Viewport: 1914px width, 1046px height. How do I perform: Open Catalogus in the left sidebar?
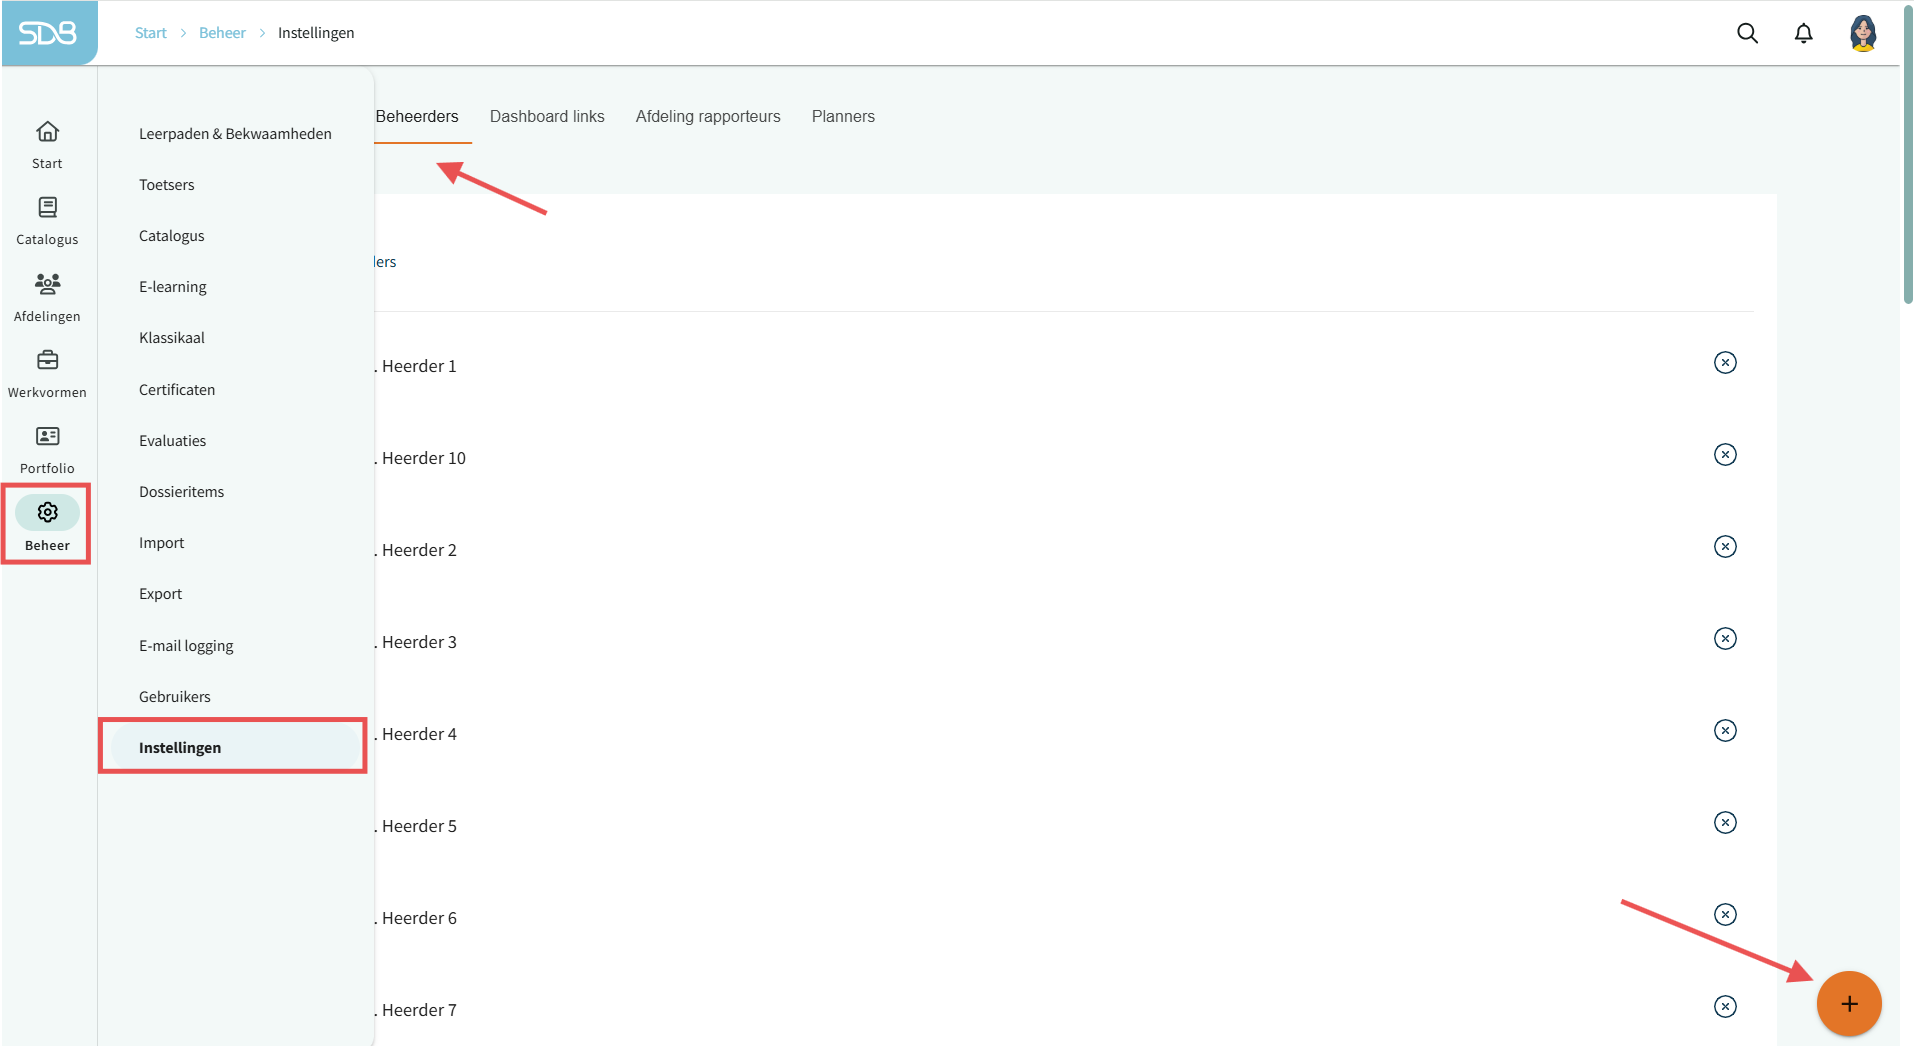tap(47, 220)
